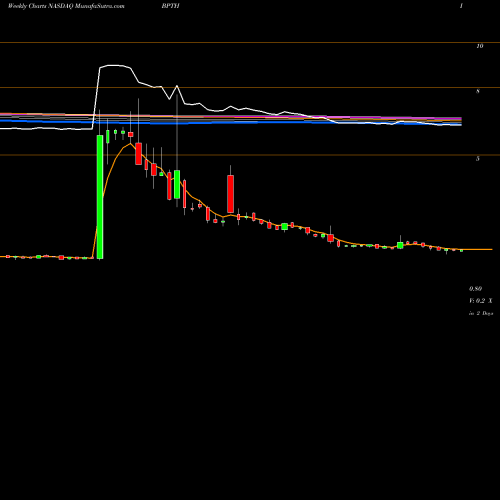Click the price axis label 10
The image size is (500, 500).
[480, 46]
